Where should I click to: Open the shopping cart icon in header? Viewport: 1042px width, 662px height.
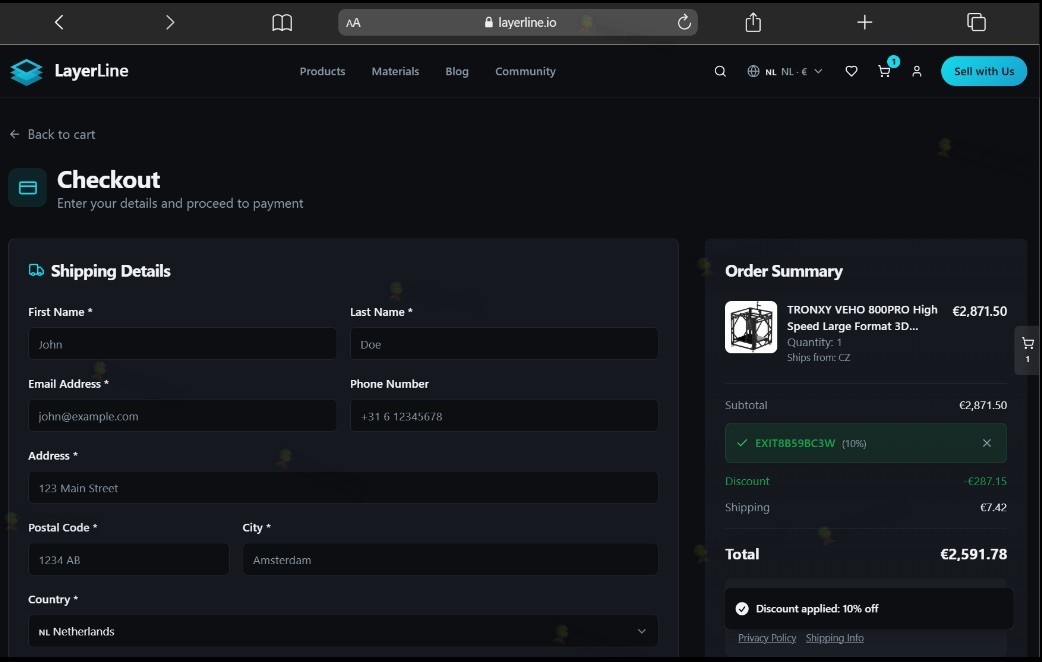click(885, 71)
